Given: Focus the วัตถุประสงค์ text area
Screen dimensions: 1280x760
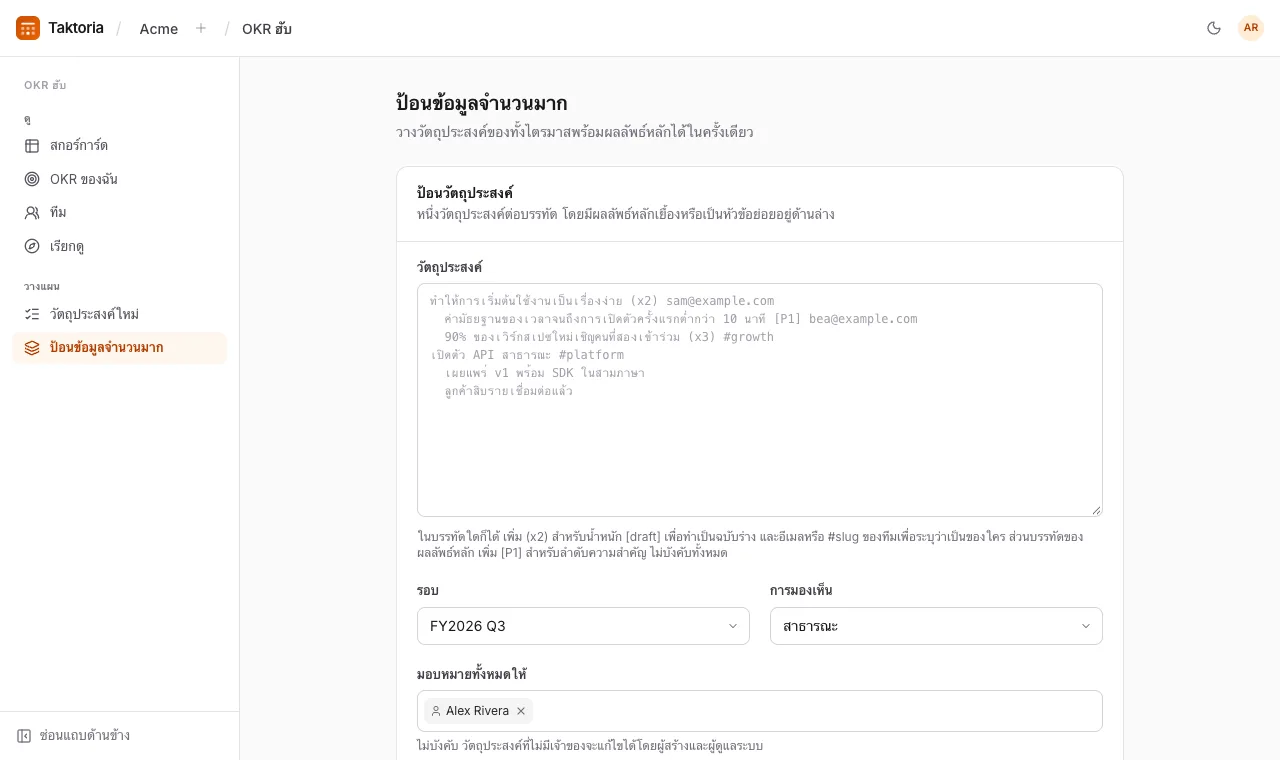Looking at the screenshot, I should (x=760, y=400).
